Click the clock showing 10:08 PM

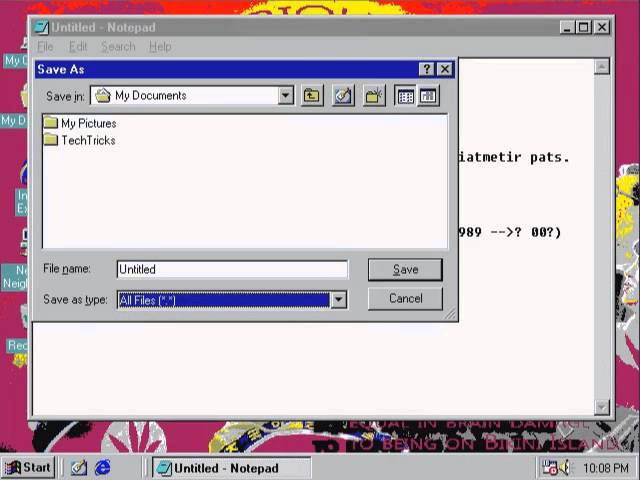606,468
